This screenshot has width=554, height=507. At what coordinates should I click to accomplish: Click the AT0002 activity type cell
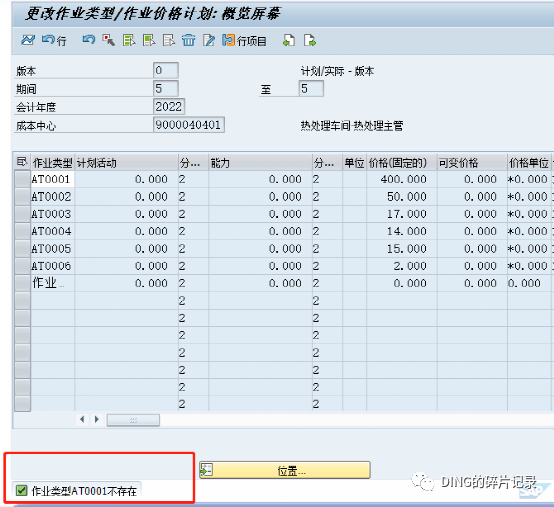click(x=53, y=196)
